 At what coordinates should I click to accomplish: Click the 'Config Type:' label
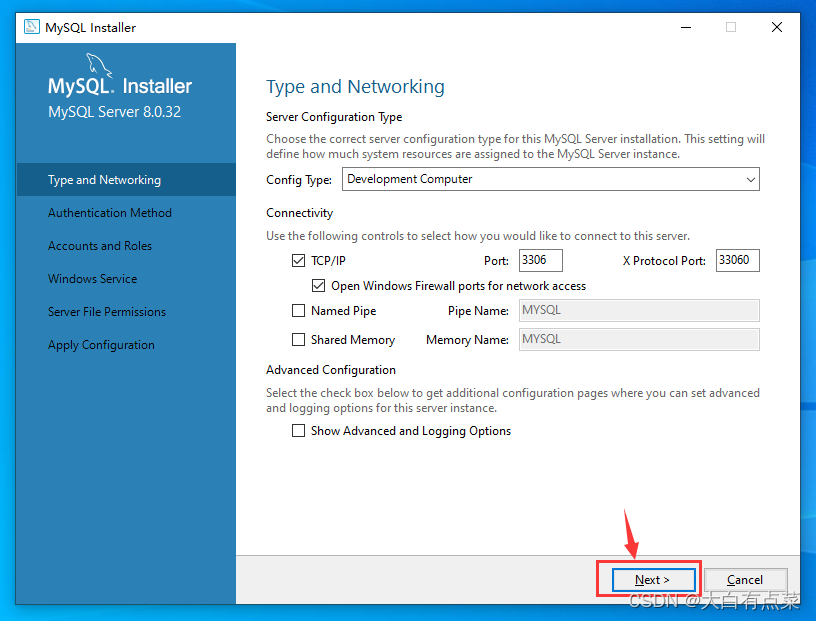pos(299,180)
